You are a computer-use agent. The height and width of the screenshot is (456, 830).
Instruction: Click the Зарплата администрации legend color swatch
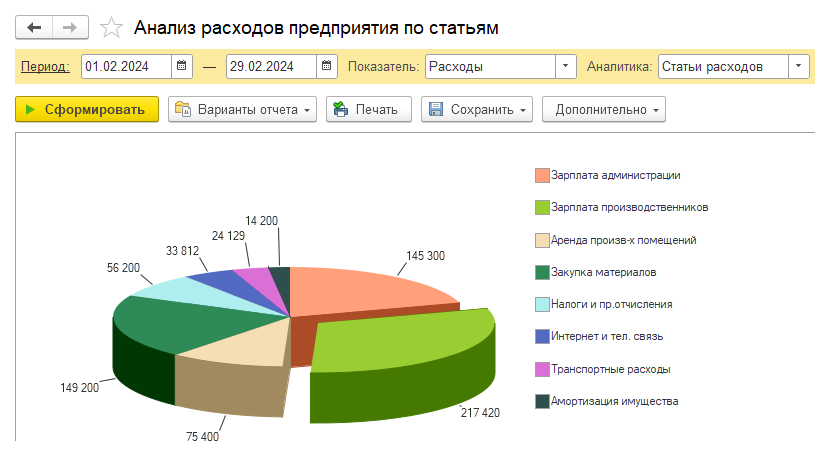coord(542,175)
